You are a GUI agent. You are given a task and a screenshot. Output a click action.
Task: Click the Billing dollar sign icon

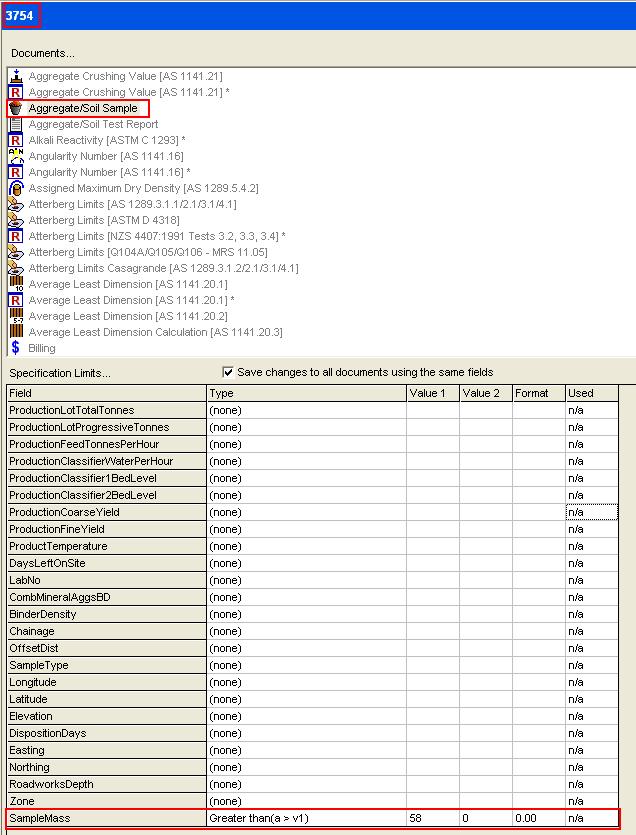(x=16, y=348)
